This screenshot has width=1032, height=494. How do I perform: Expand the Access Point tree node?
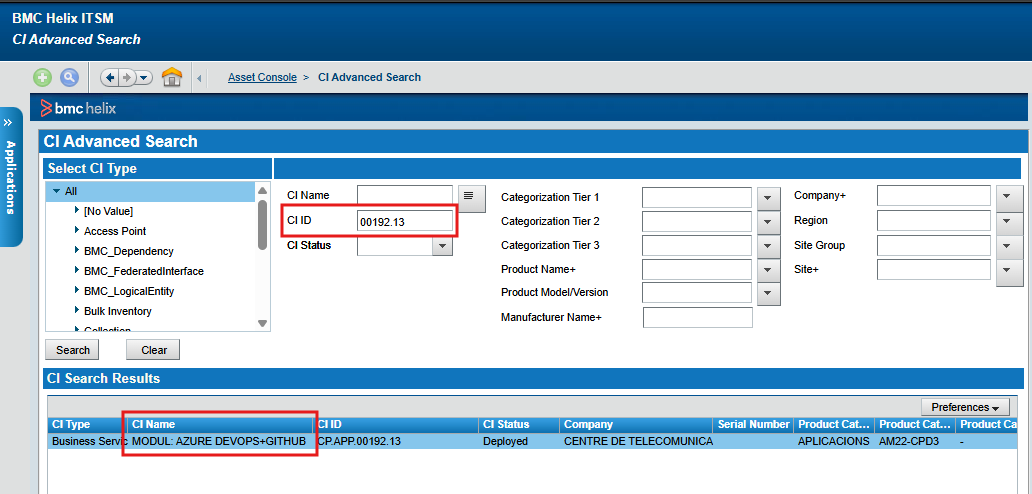78,231
